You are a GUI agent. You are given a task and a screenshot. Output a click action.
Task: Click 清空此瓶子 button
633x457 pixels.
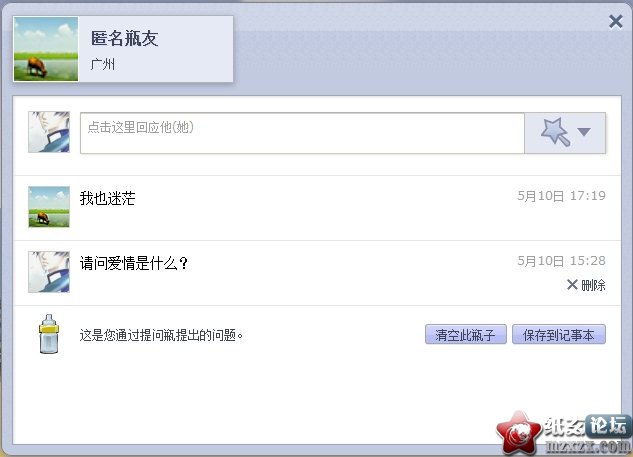465,334
